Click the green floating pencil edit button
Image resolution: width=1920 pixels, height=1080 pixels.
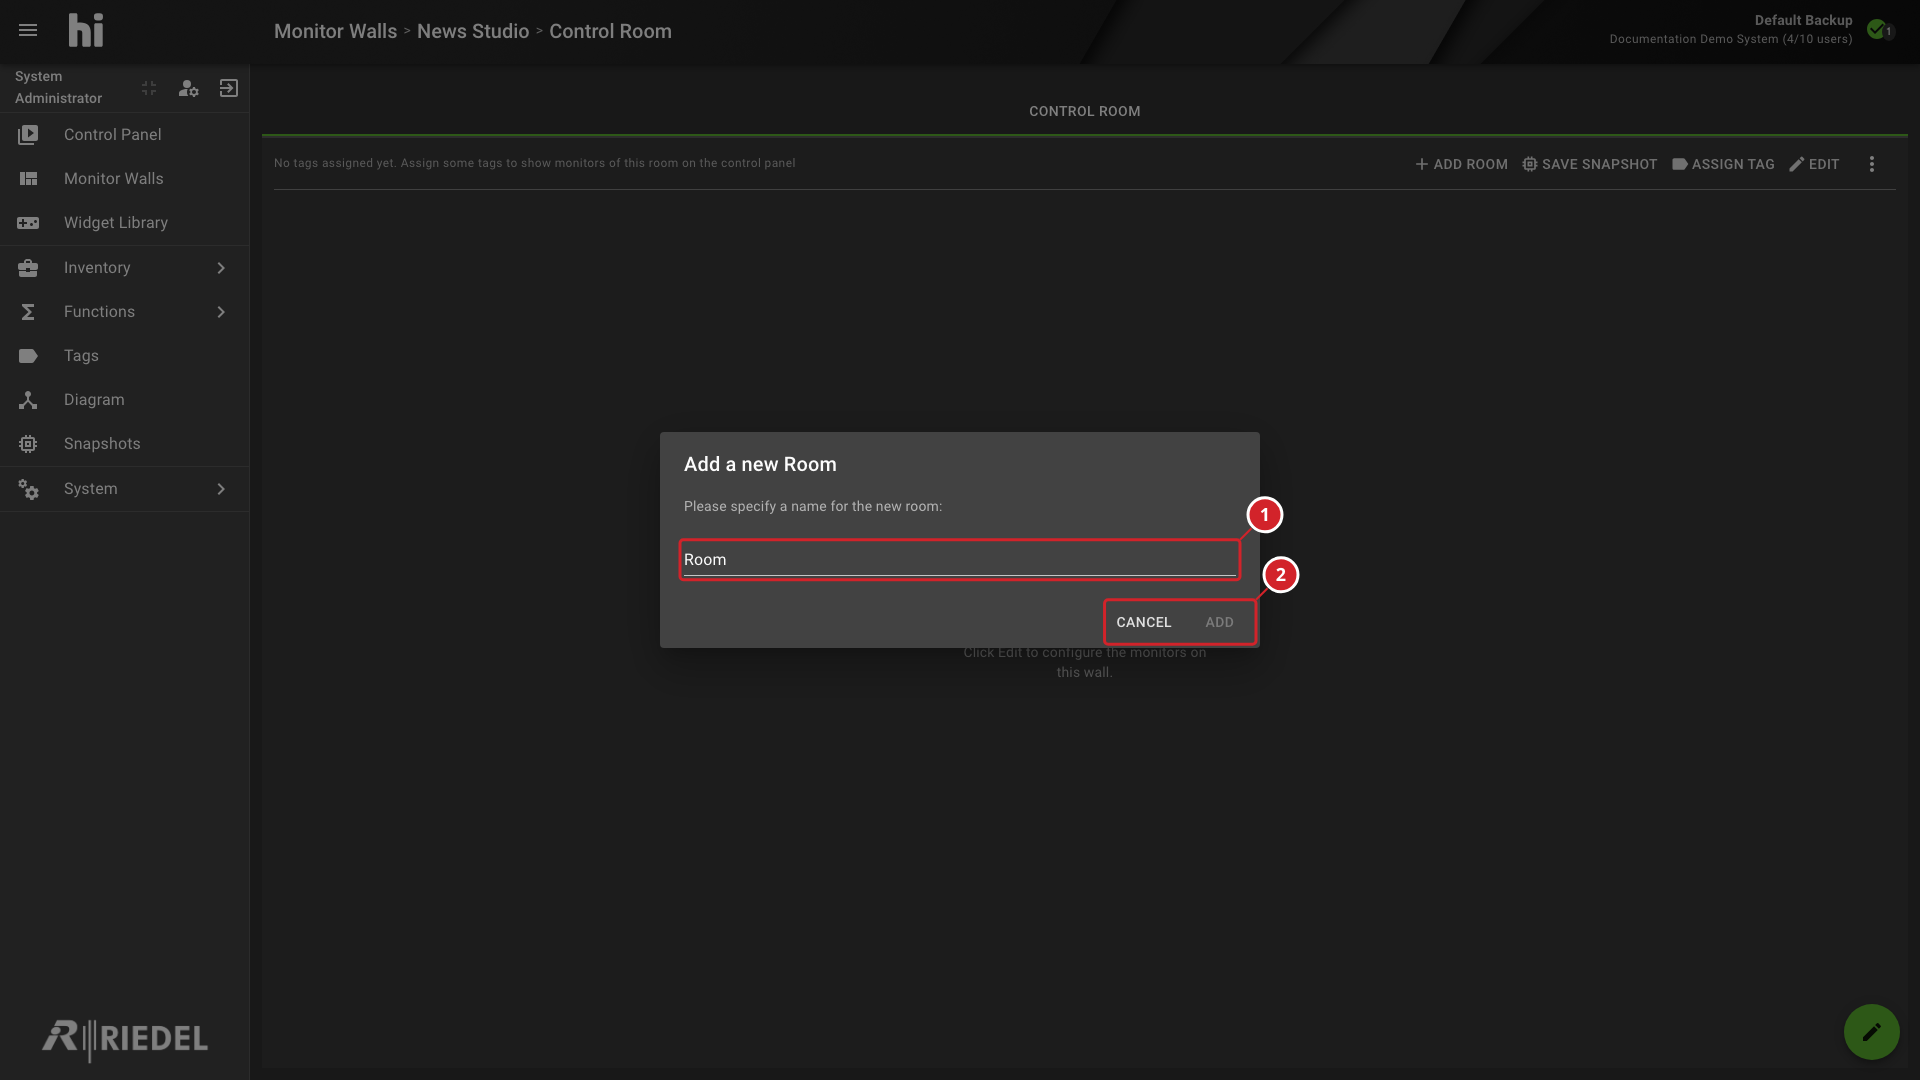pos(1871,1031)
